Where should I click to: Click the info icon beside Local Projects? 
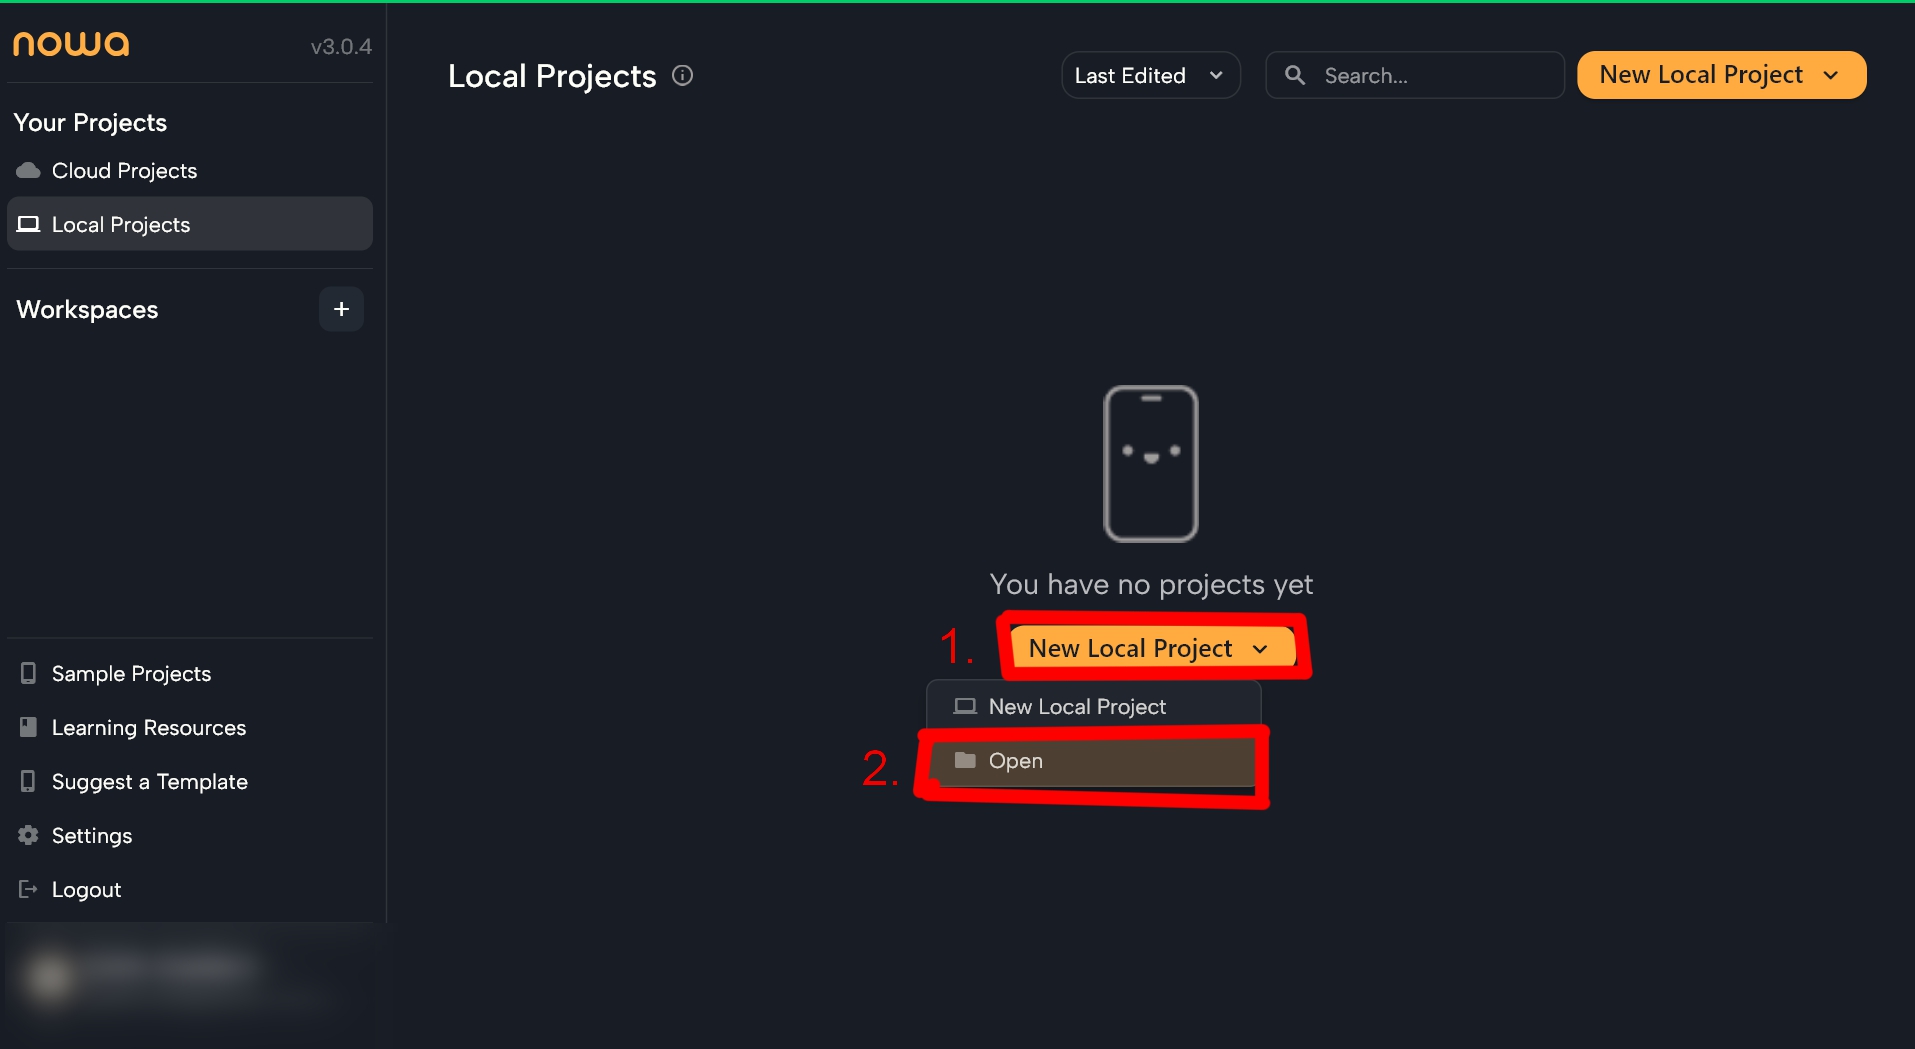click(682, 76)
